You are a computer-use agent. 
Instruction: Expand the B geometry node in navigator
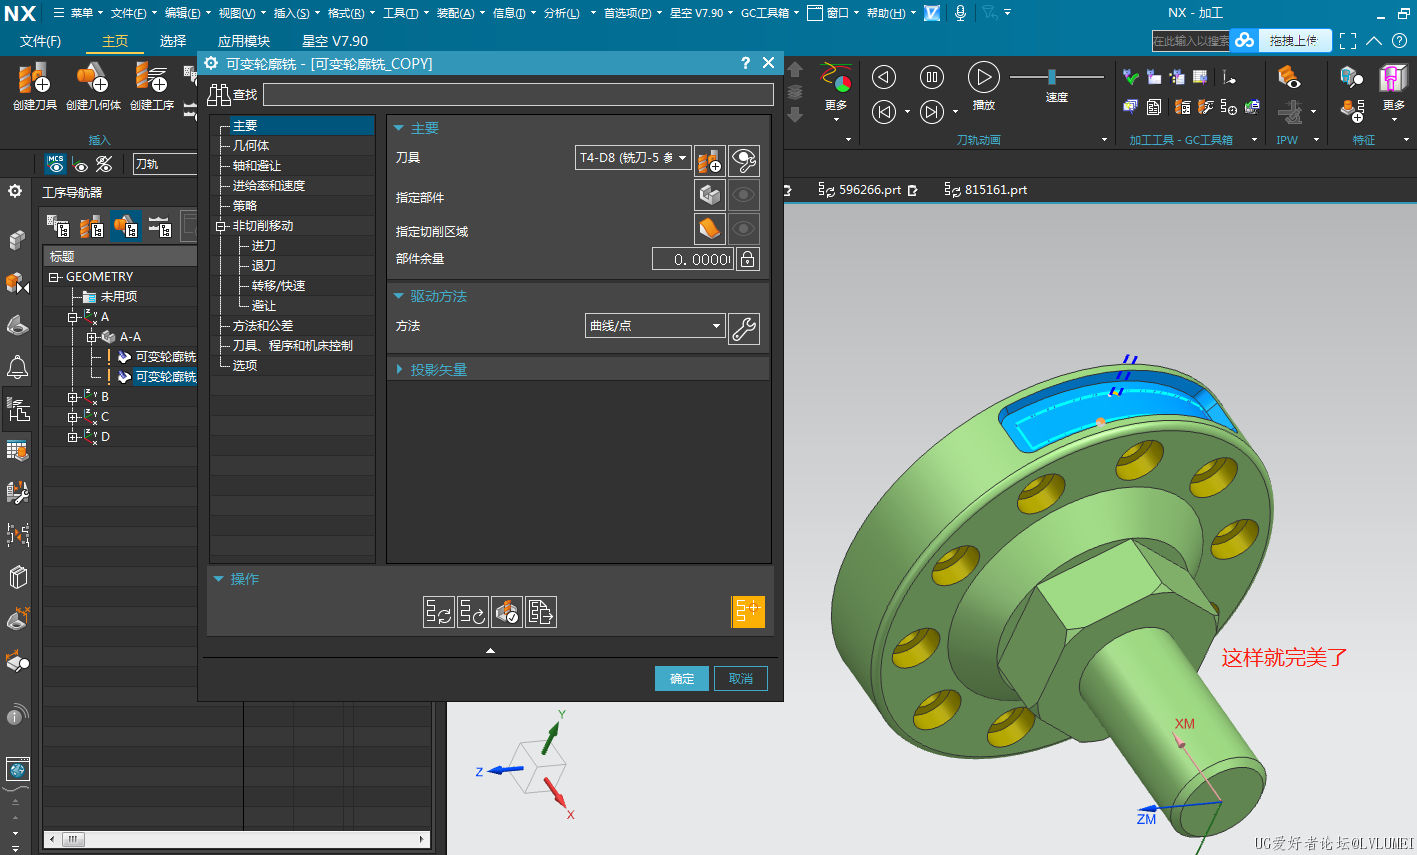coord(73,397)
